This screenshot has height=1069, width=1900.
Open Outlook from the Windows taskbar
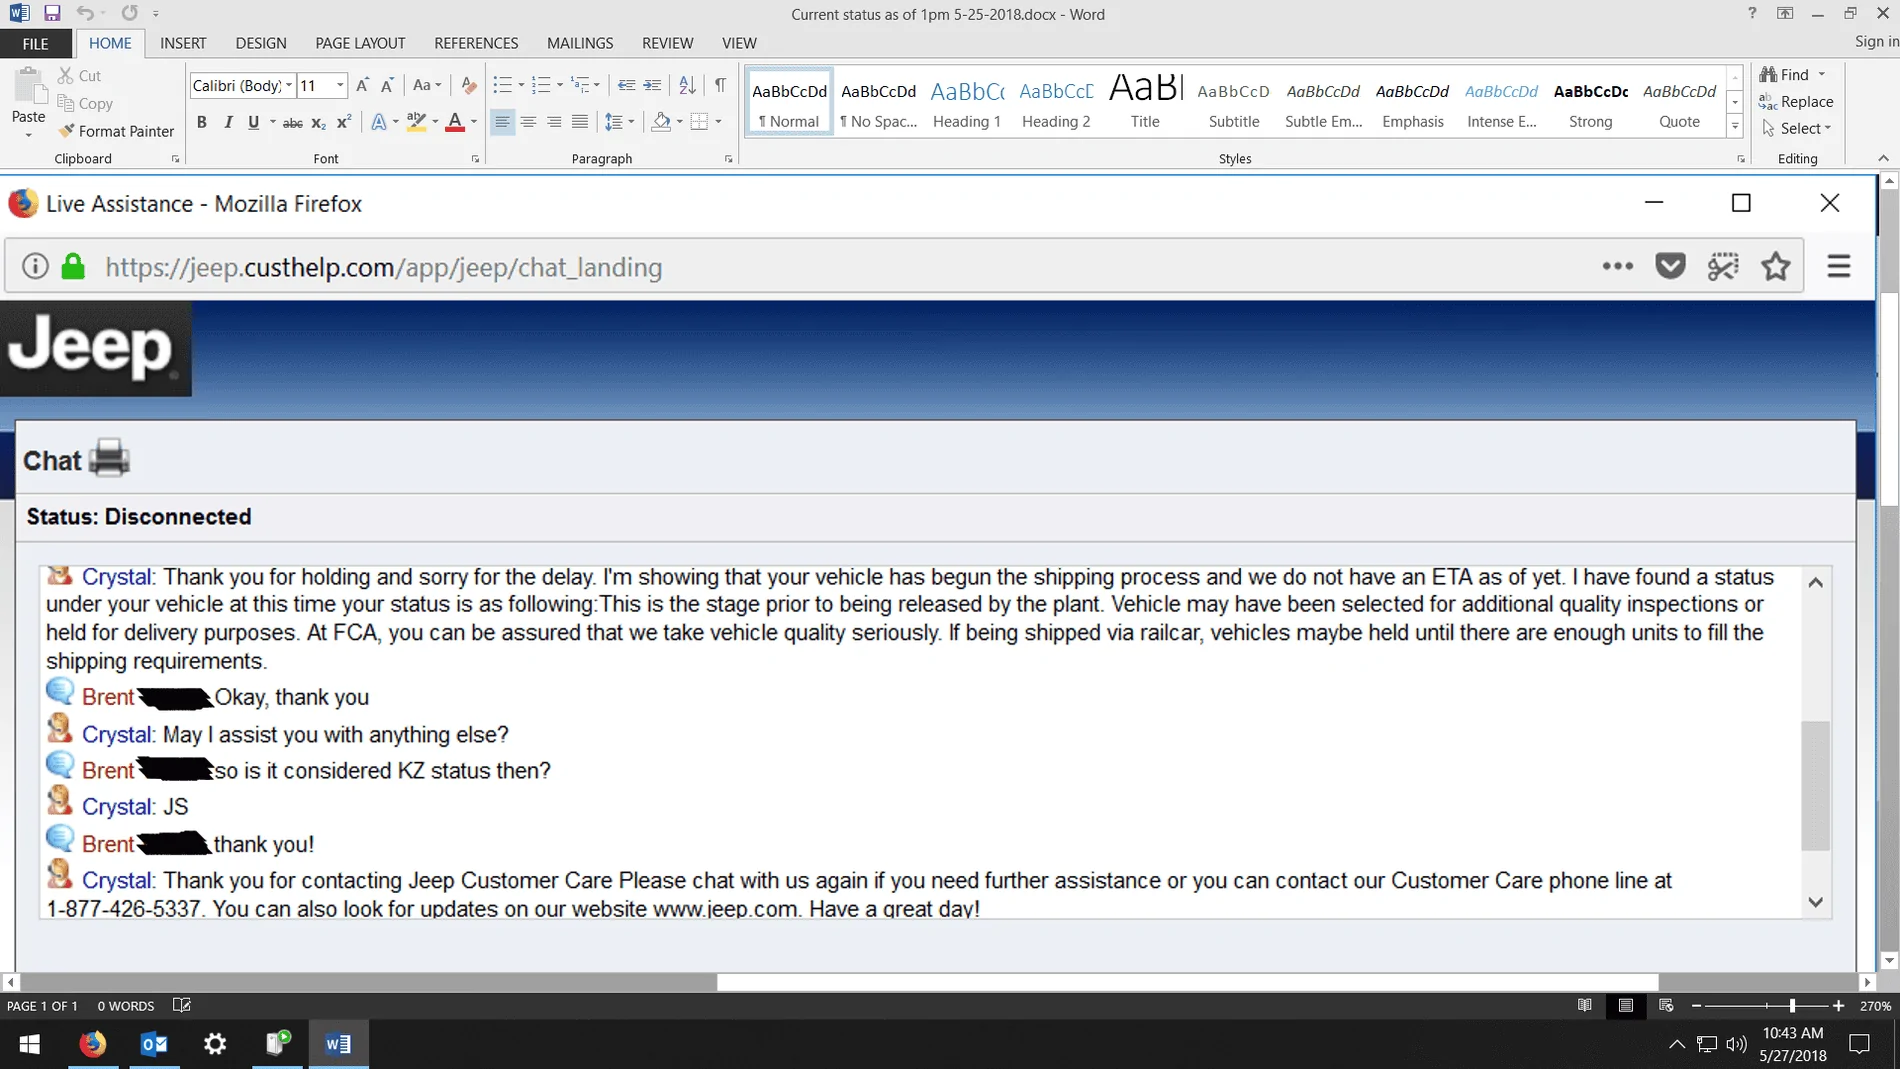(154, 1044)
